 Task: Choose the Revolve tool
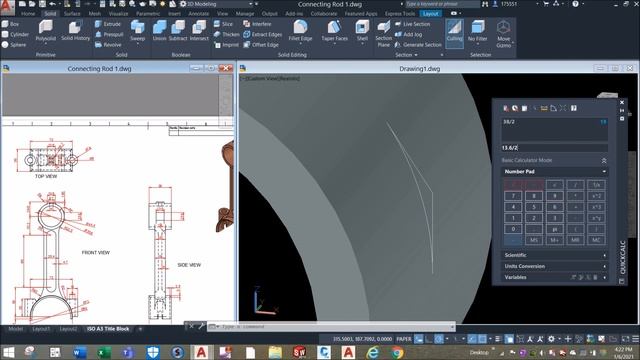click(x=108, y=44)
